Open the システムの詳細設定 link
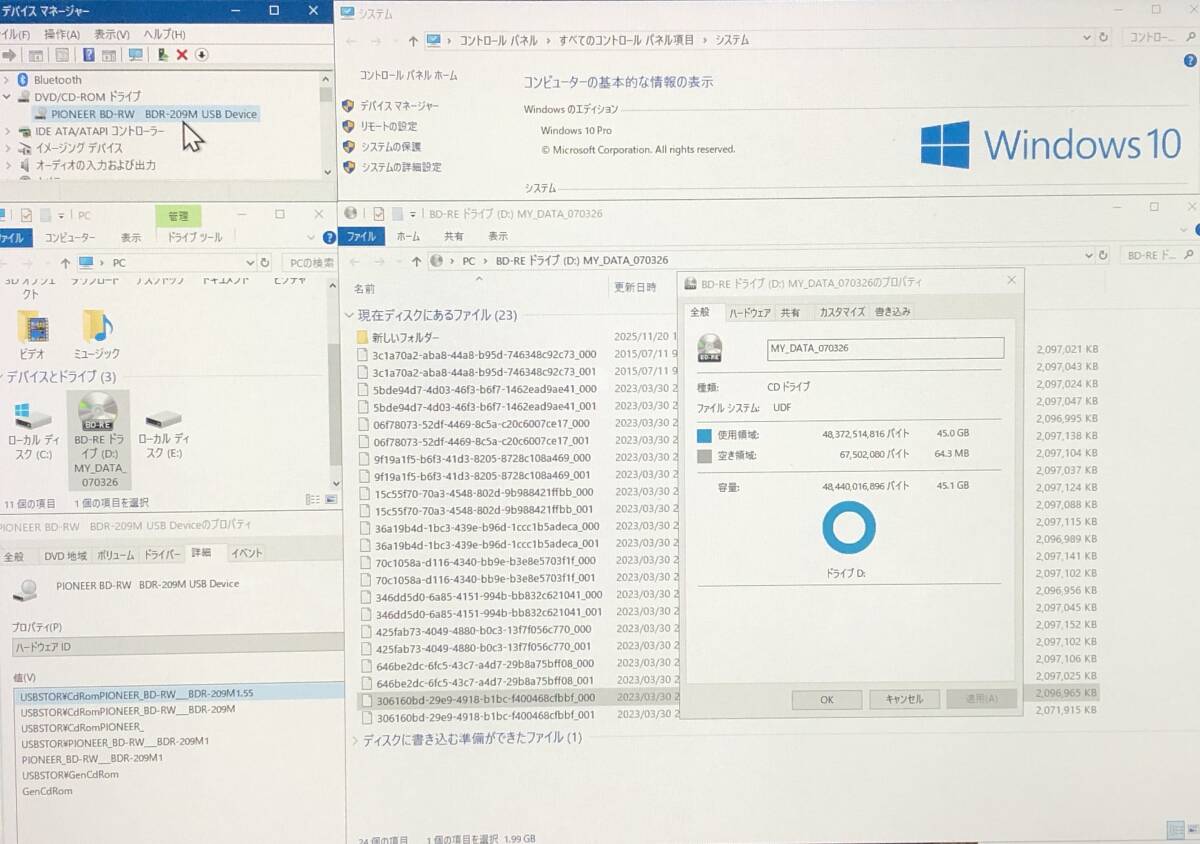This screenshot has width=1200, height=844. [x=401, y=168]
